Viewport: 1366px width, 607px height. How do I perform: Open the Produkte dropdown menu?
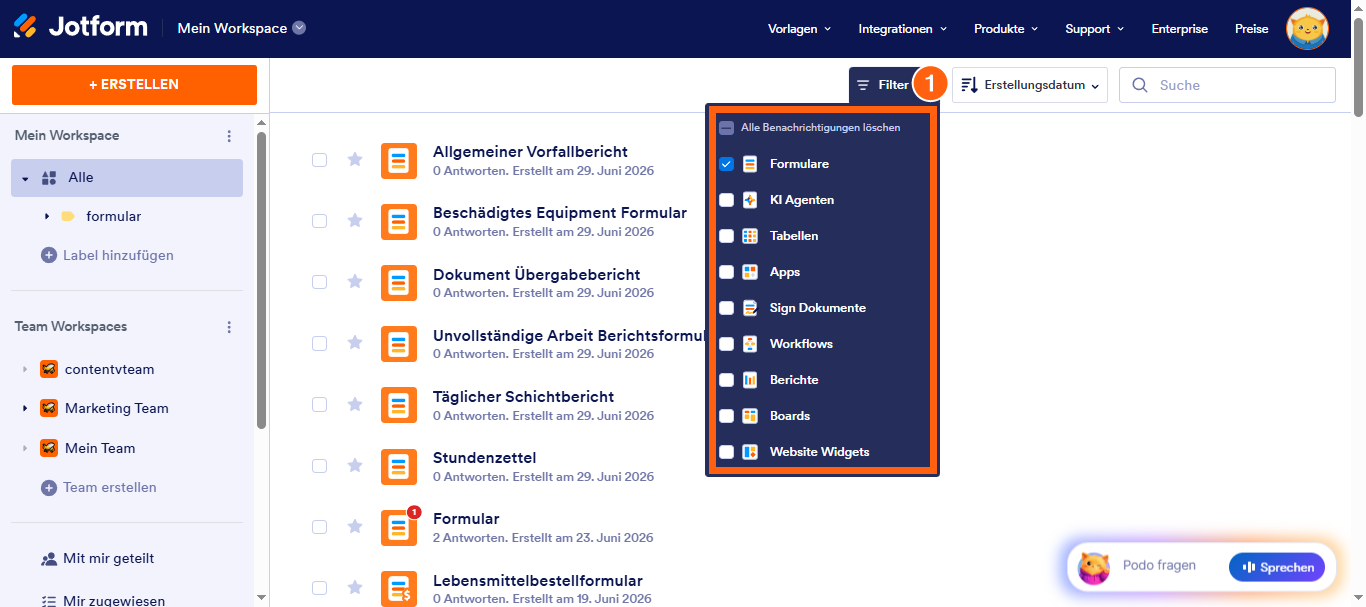[1006, 29]
